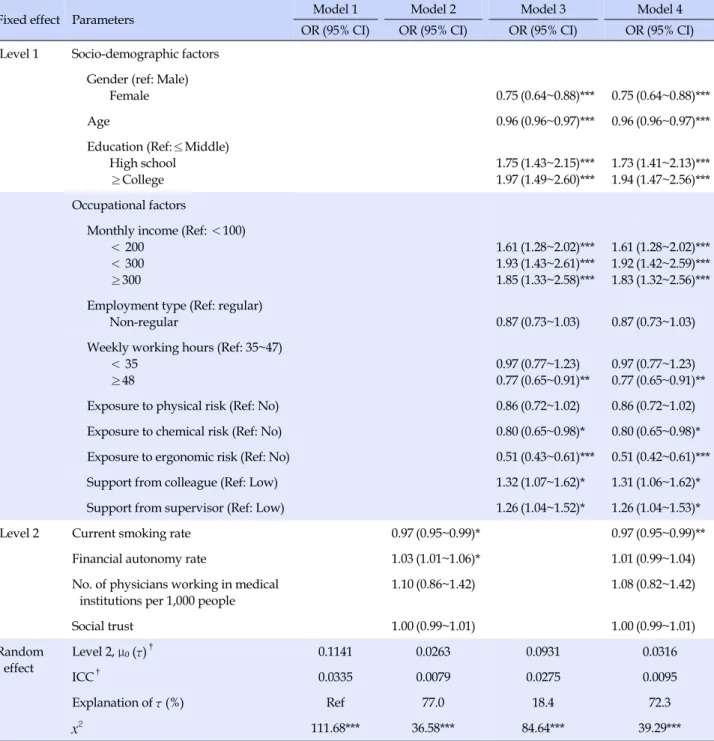Screen dimensions: 714x741
Task: Click Model 3 value 1.93 (1.43~2.61)
Action: (x=545, y=263)
